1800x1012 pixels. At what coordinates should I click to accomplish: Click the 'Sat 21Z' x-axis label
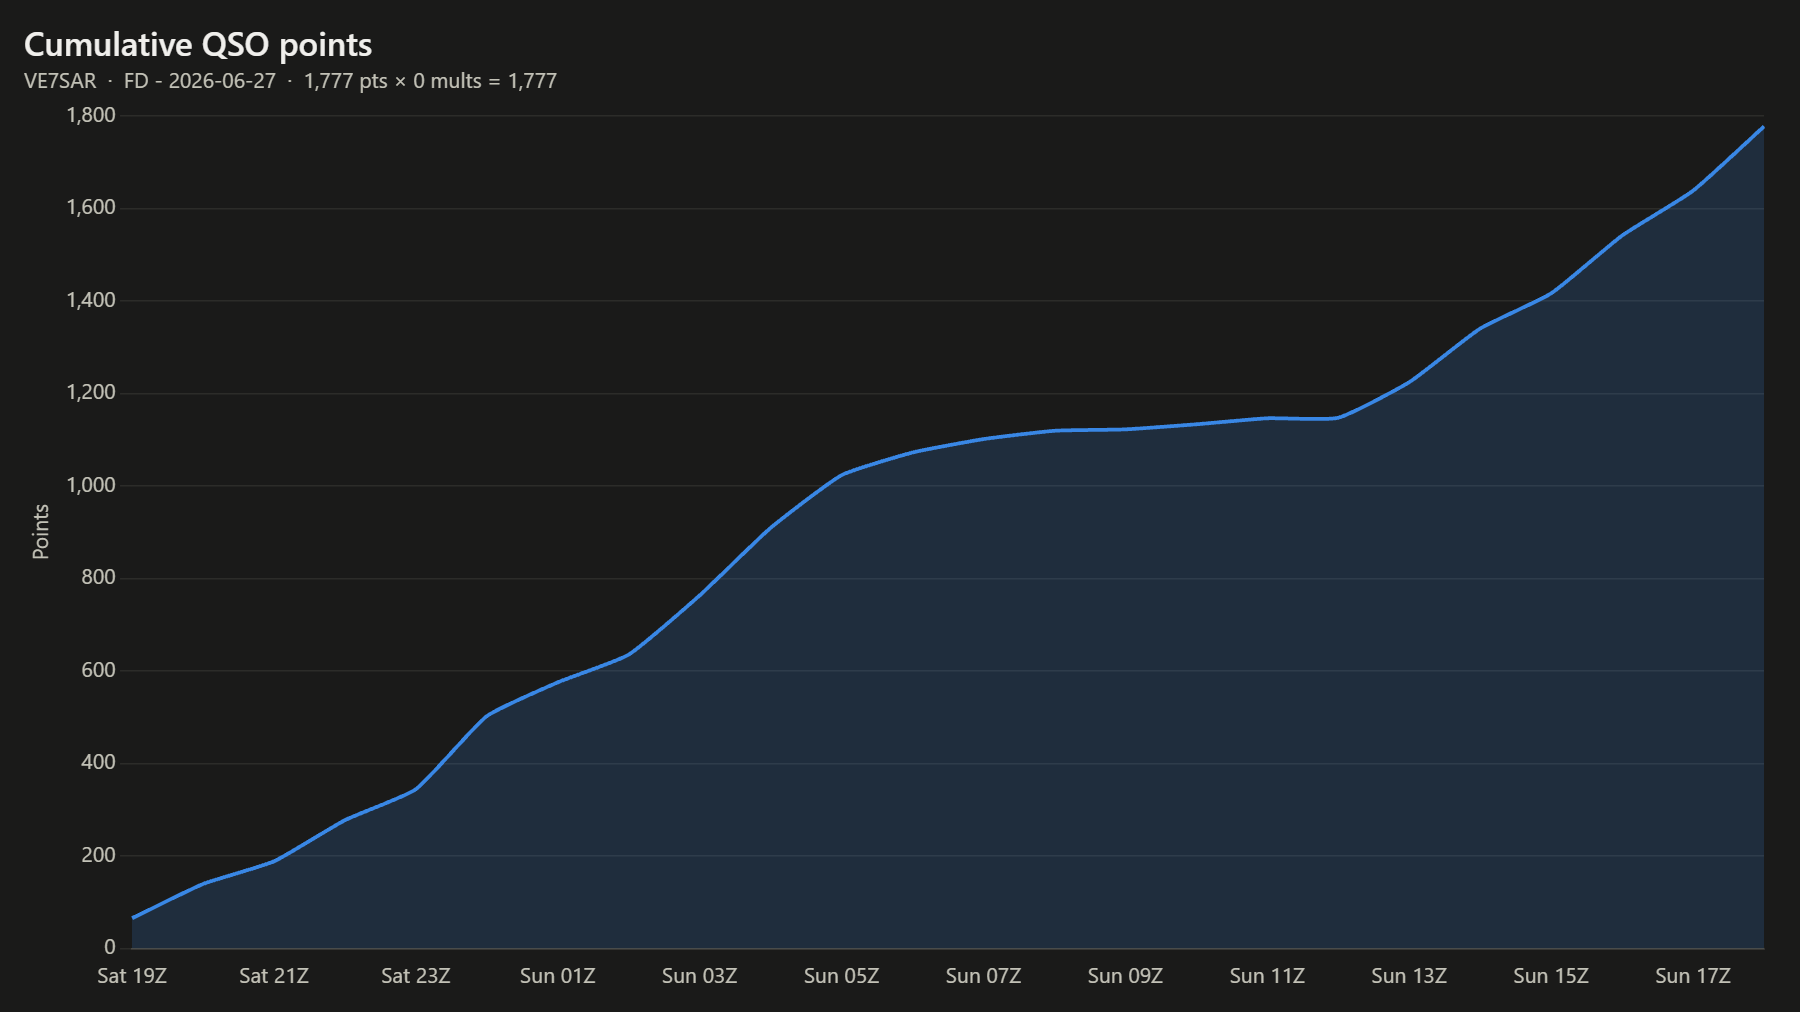tap(274, 976)
